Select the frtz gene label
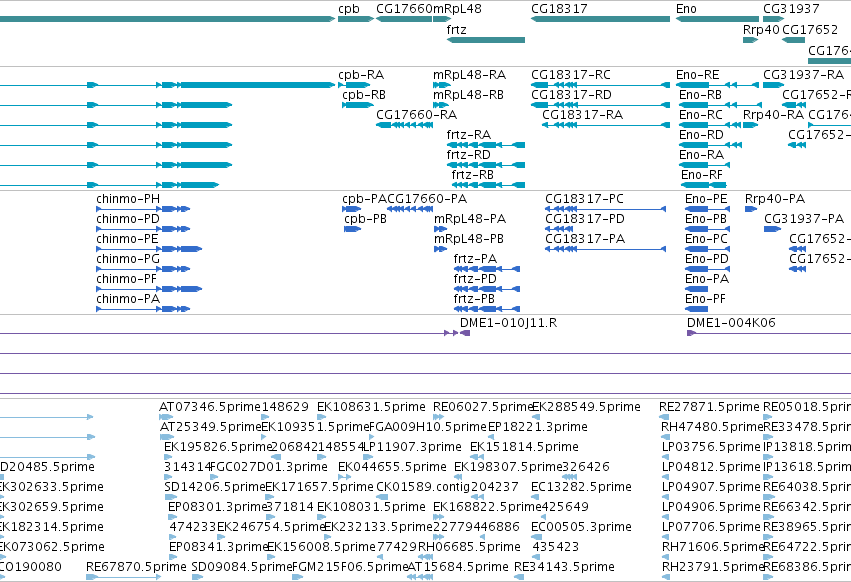851x582 pixels. [x=456, y=29]
